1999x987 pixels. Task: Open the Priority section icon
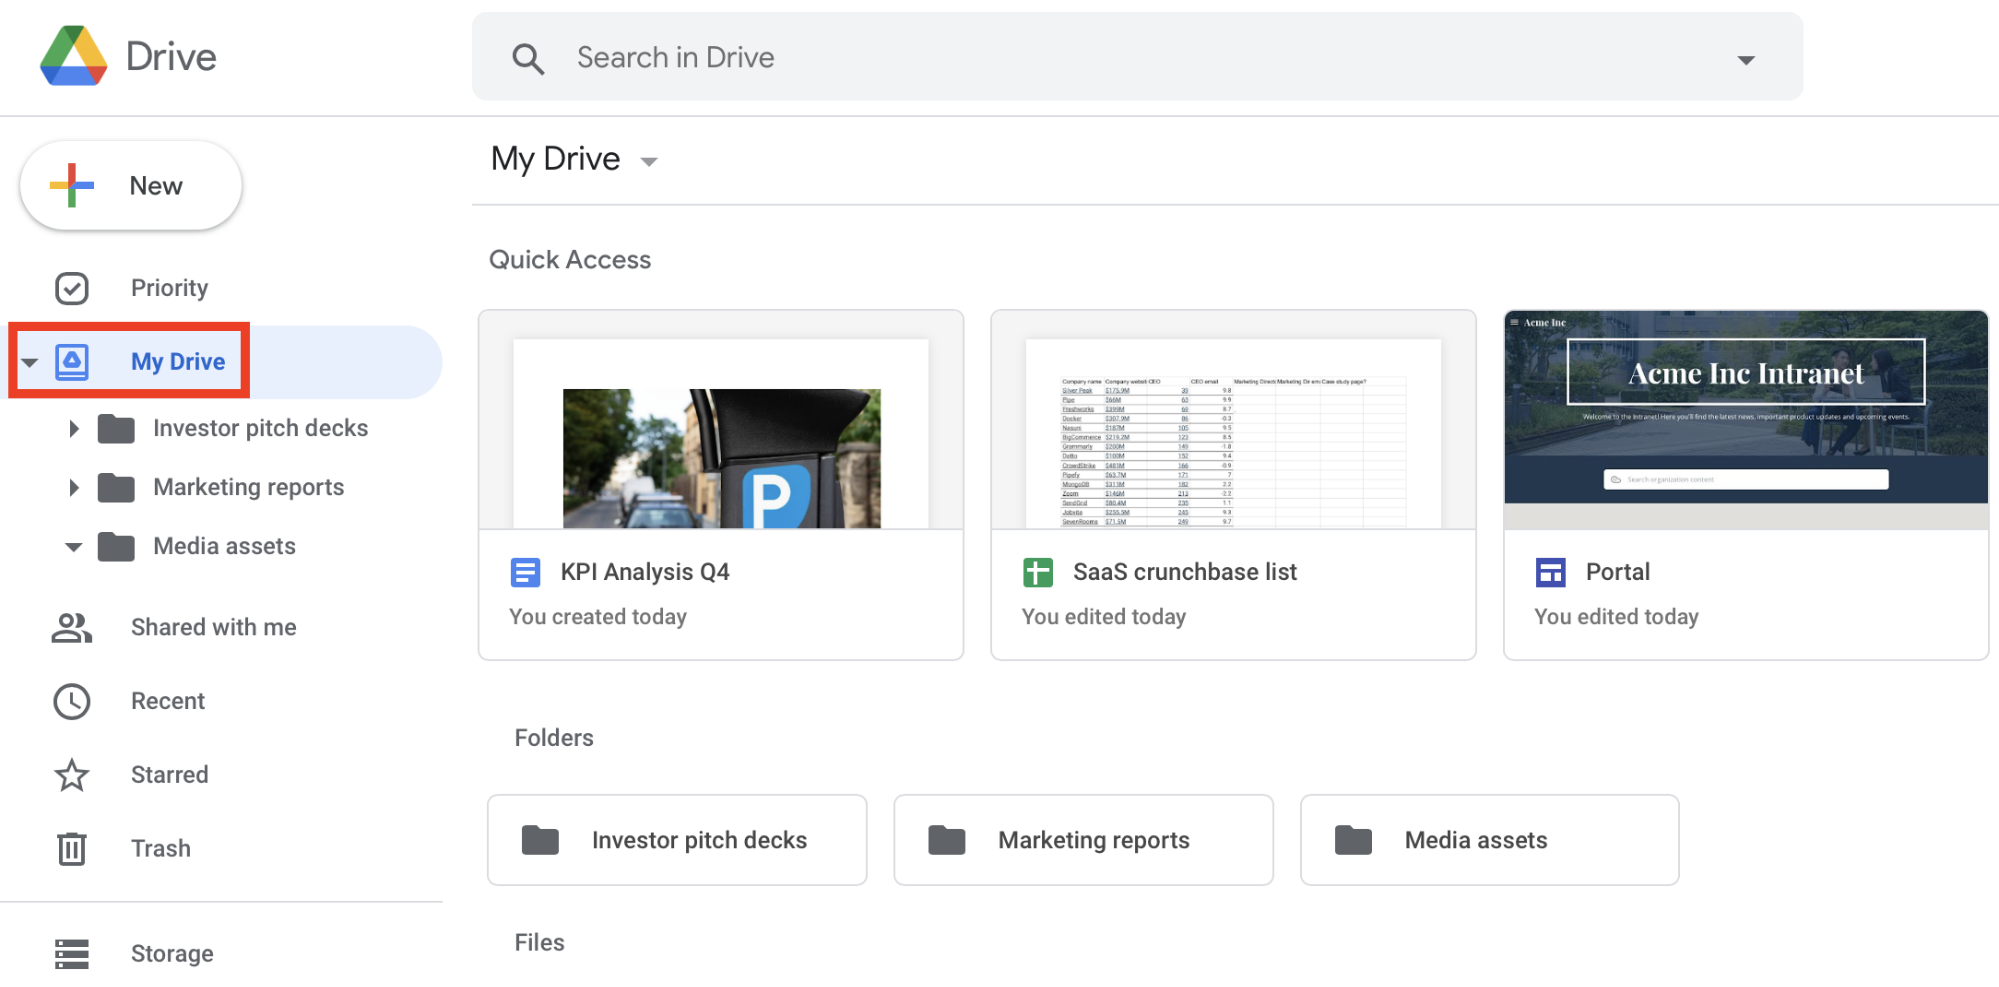pos(71,287)
